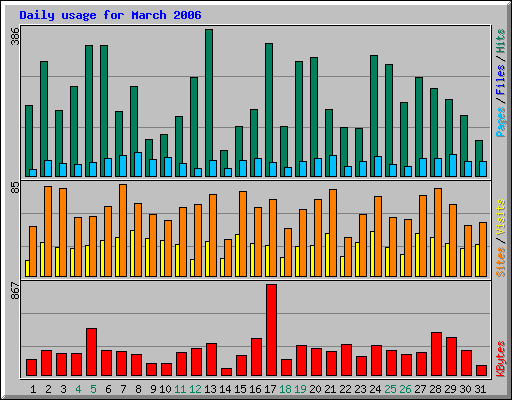
Task: Select weekend day 19 label
Action: (x=300, y=389)
